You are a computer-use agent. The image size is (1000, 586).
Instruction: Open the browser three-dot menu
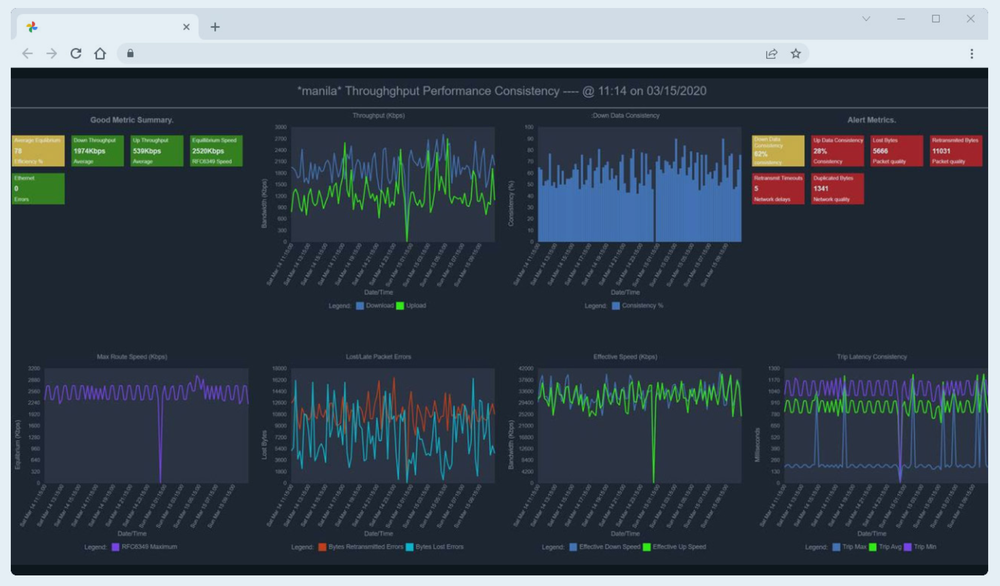pyautogui.click(x=971, y=54)
